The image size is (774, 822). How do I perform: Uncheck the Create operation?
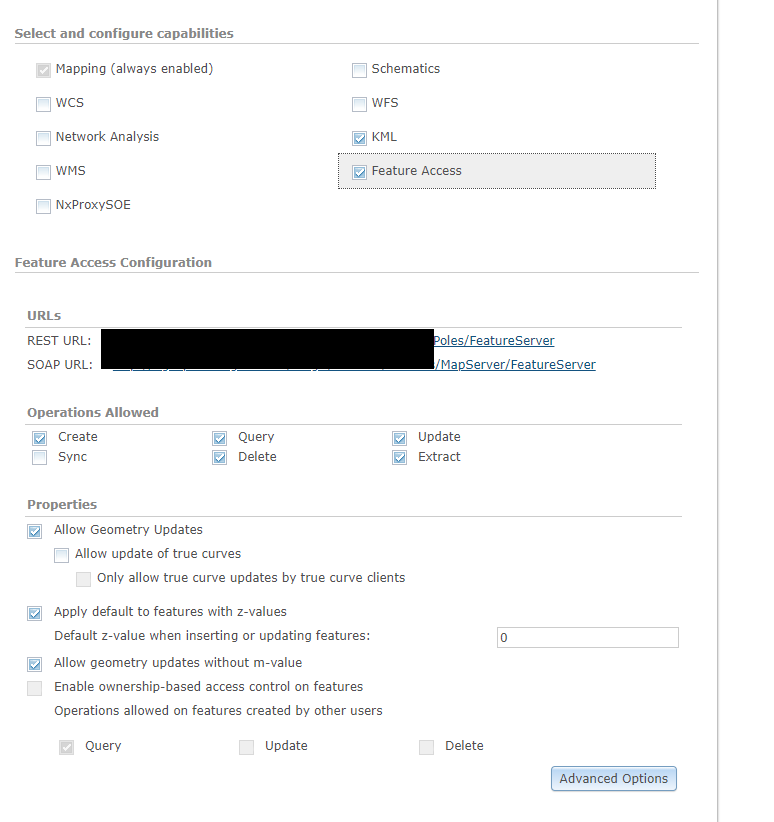tap(39, 438)
